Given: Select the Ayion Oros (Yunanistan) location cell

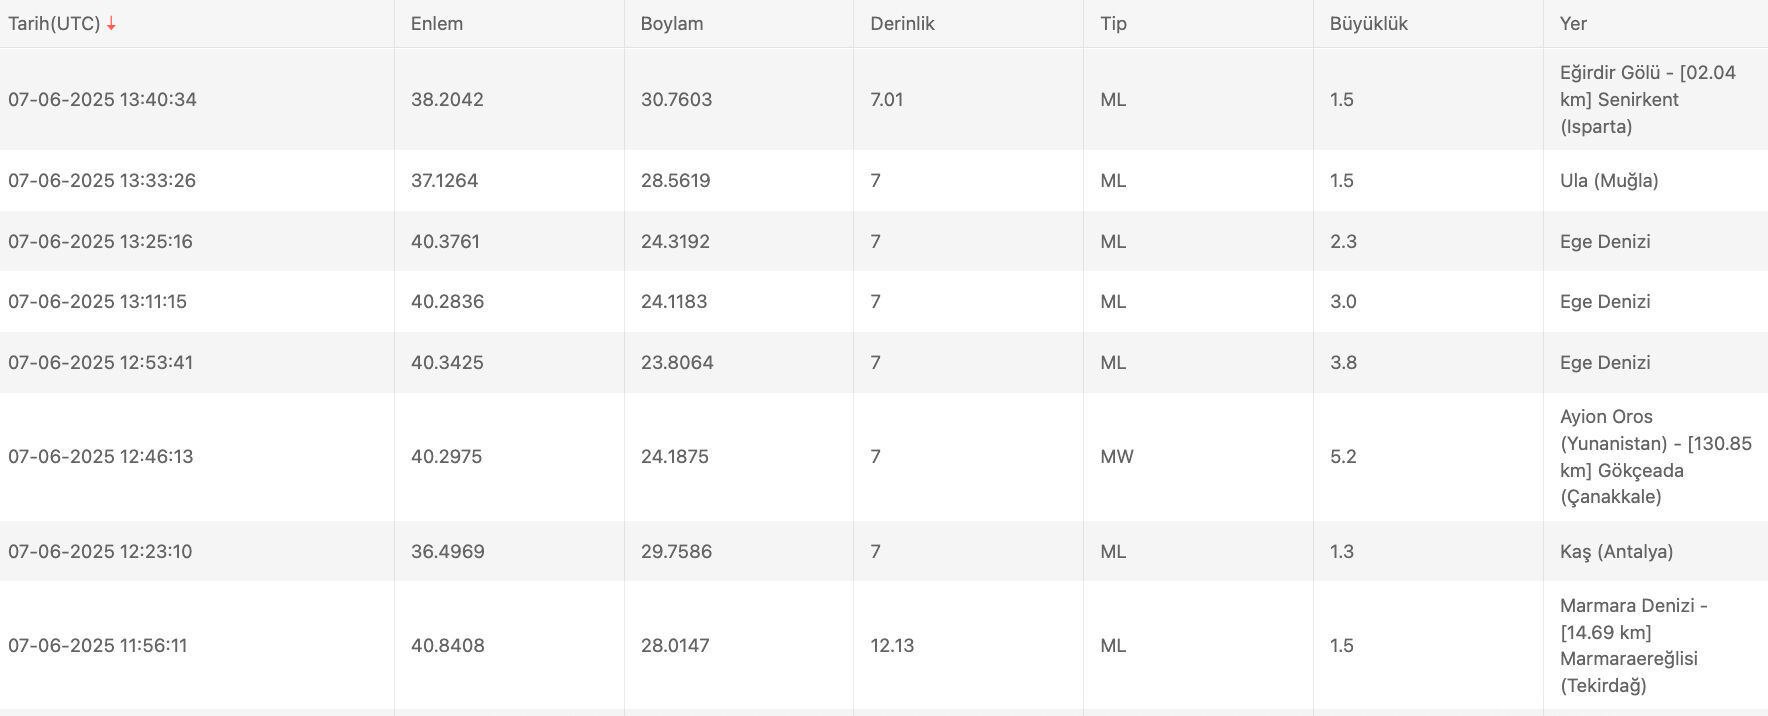Looking at the screenshot, I should pyautogui.click(x=1655, y=457).
